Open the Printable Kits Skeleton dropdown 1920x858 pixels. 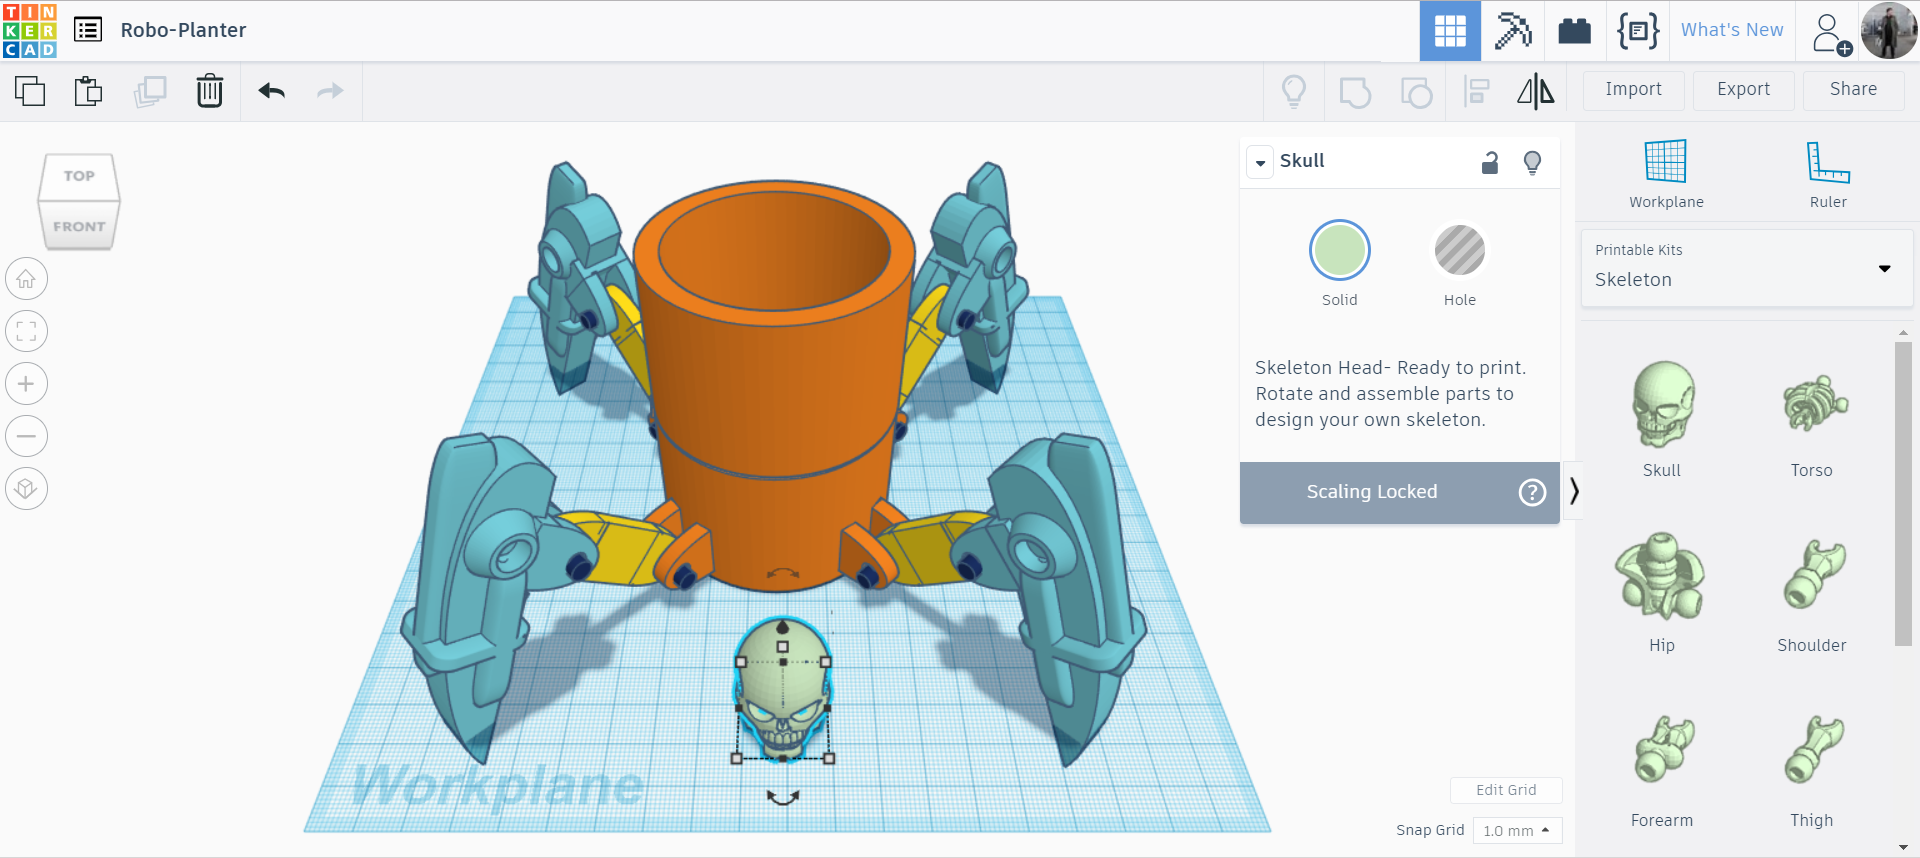(x=1747, y=268)
